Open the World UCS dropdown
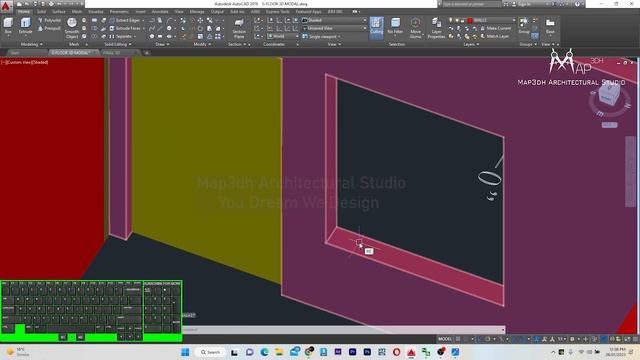Screen dimensions: 640x360 pyautogui.click(x=283, y=36)
